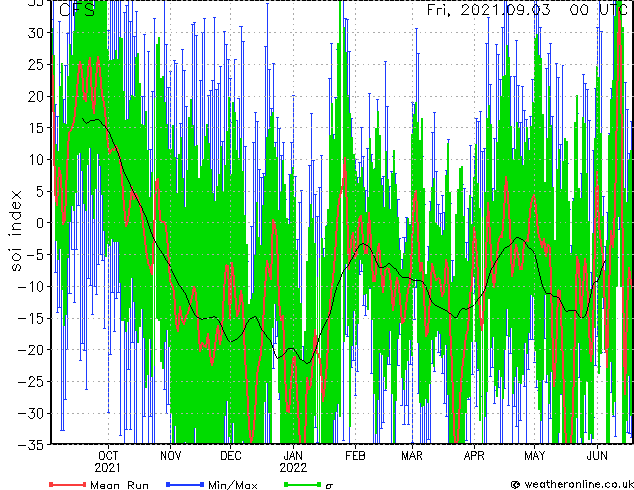Click the DEC month label
Screen dimensions: 634x490
[x=230, y=456]
